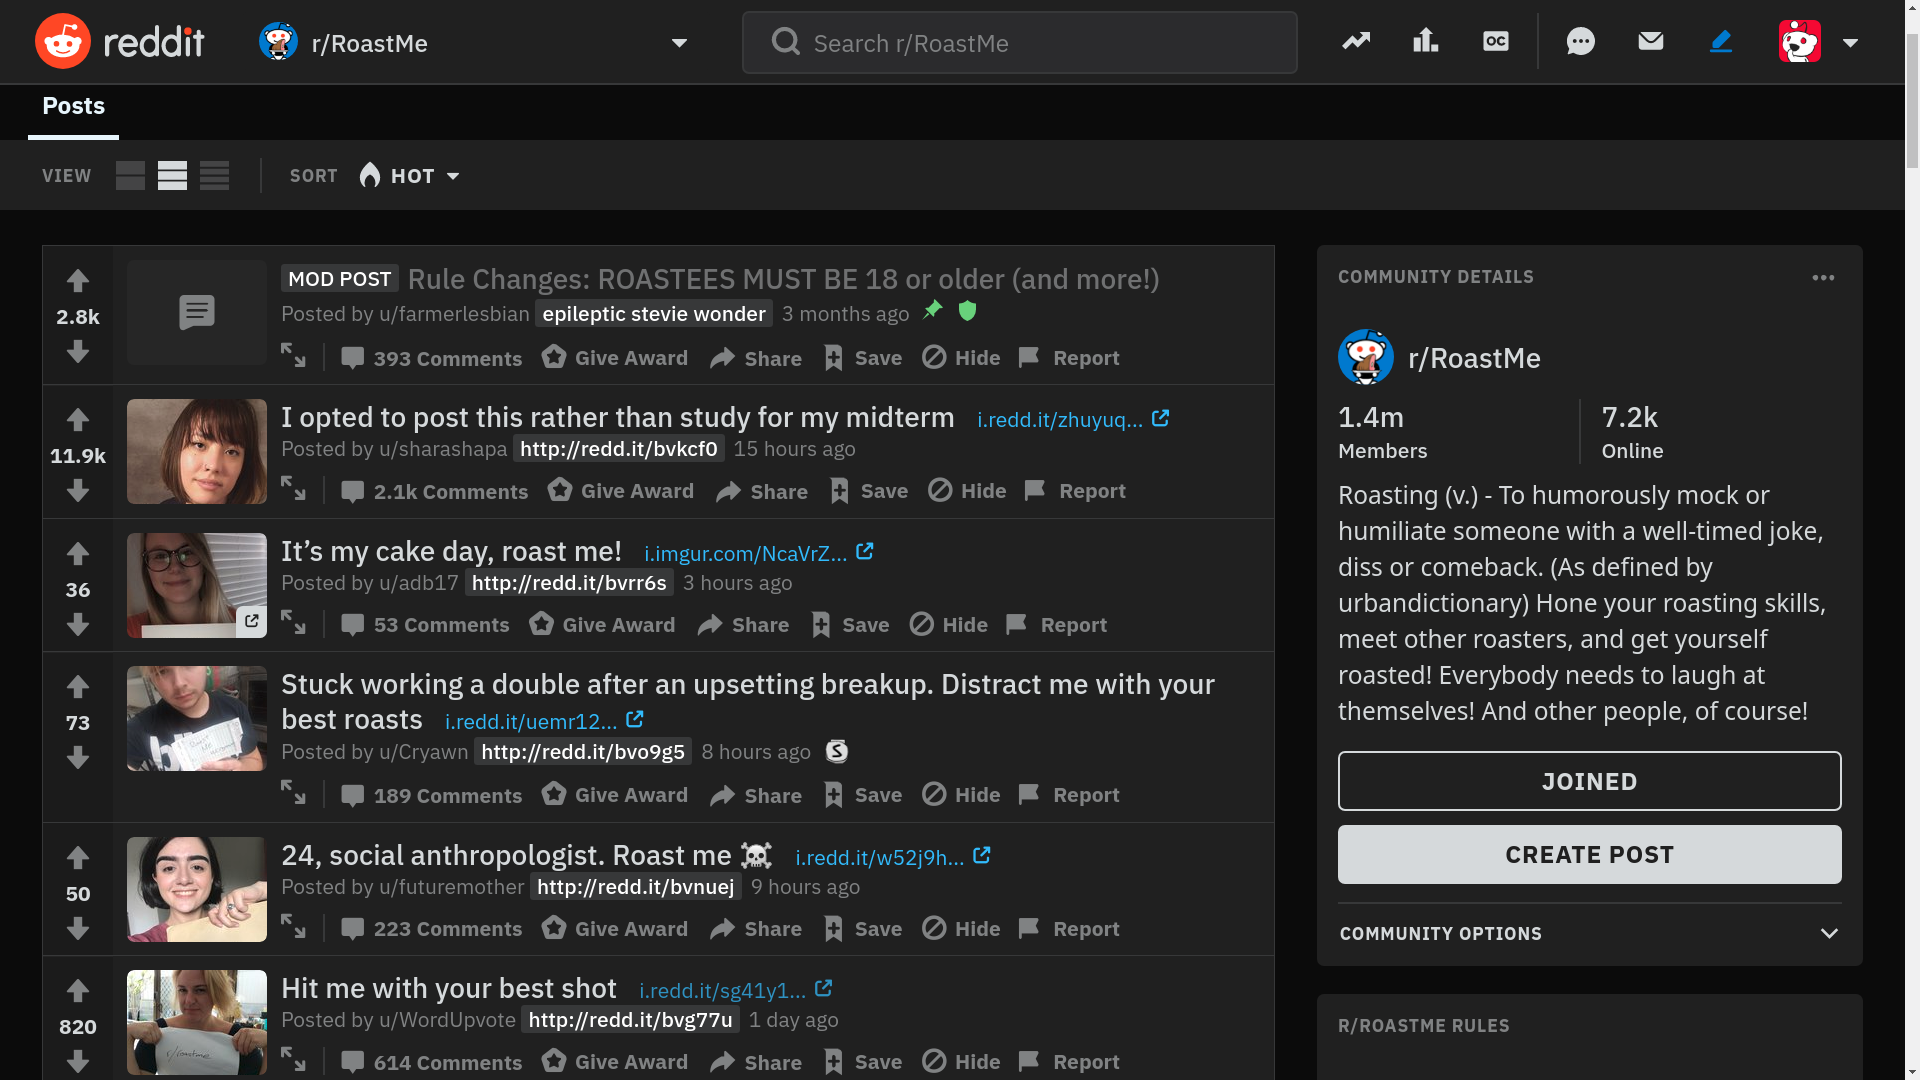Image resolution: width=1920 pixels, height=1080 pixels.
Task: Click the JOINED button
Action: (x=1589, y=781)
